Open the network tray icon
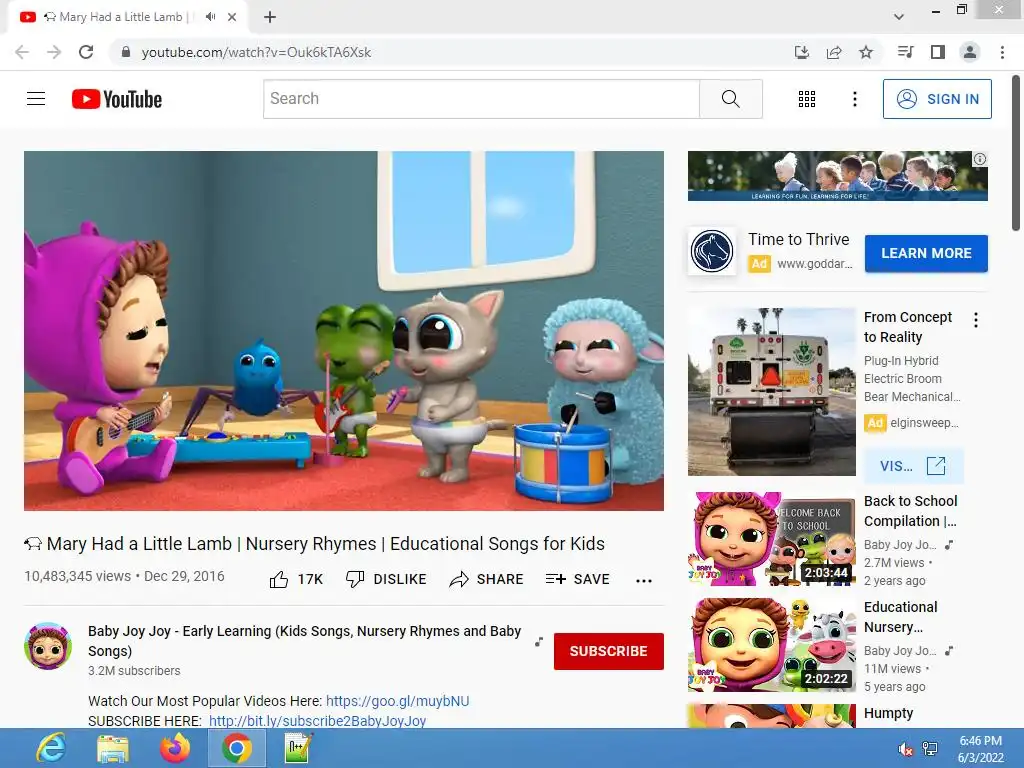Image resolution: width=1024 pixels, height=768 pixels. click(x=930, y=749)
